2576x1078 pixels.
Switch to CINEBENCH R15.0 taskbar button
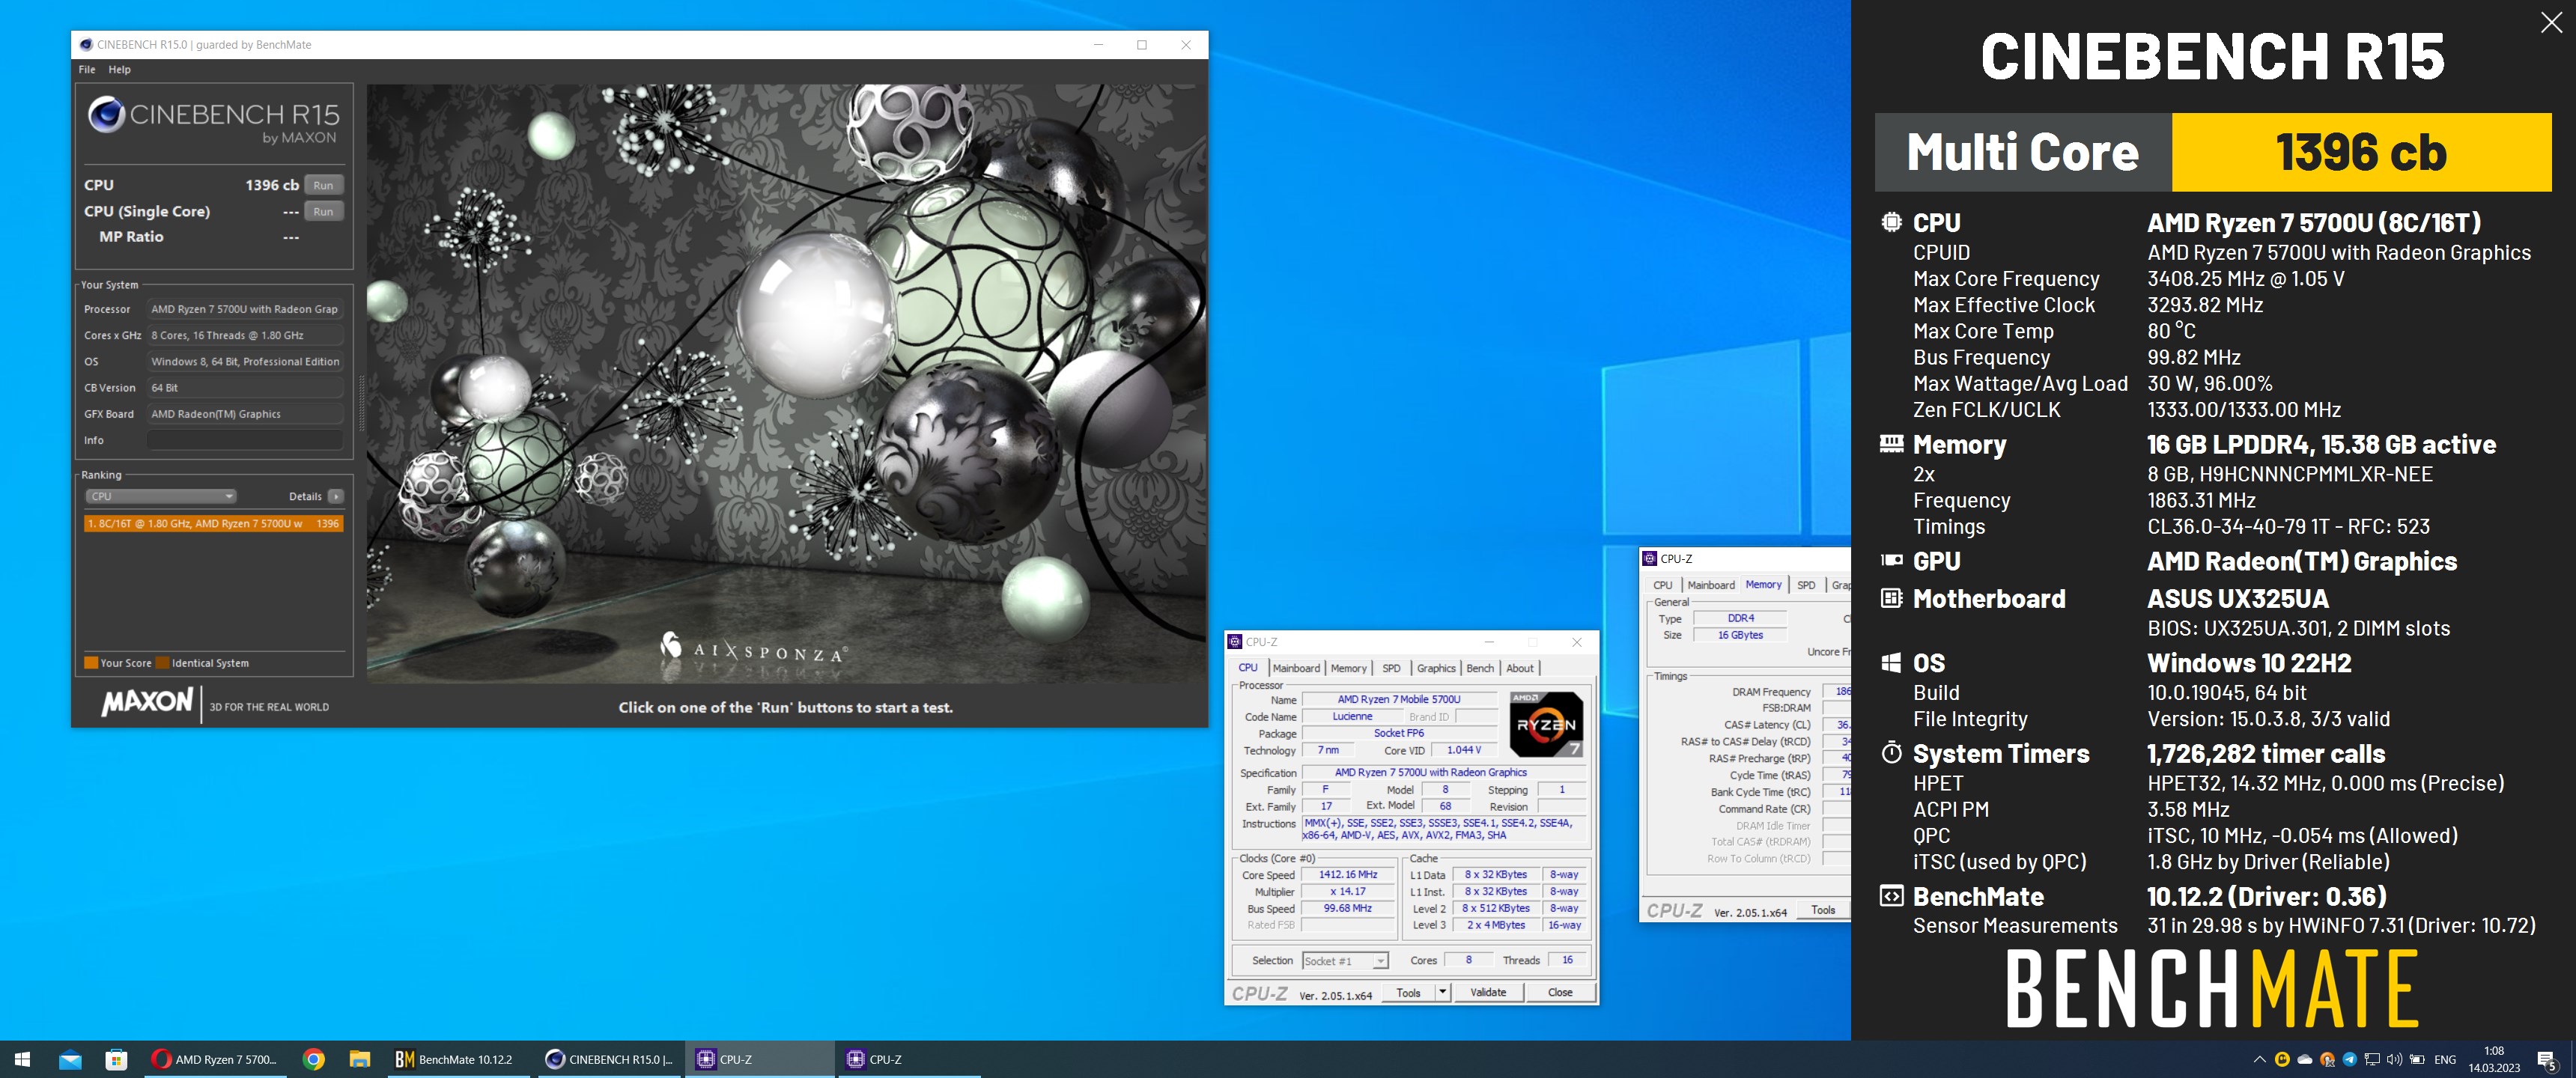click(609, 1059)
